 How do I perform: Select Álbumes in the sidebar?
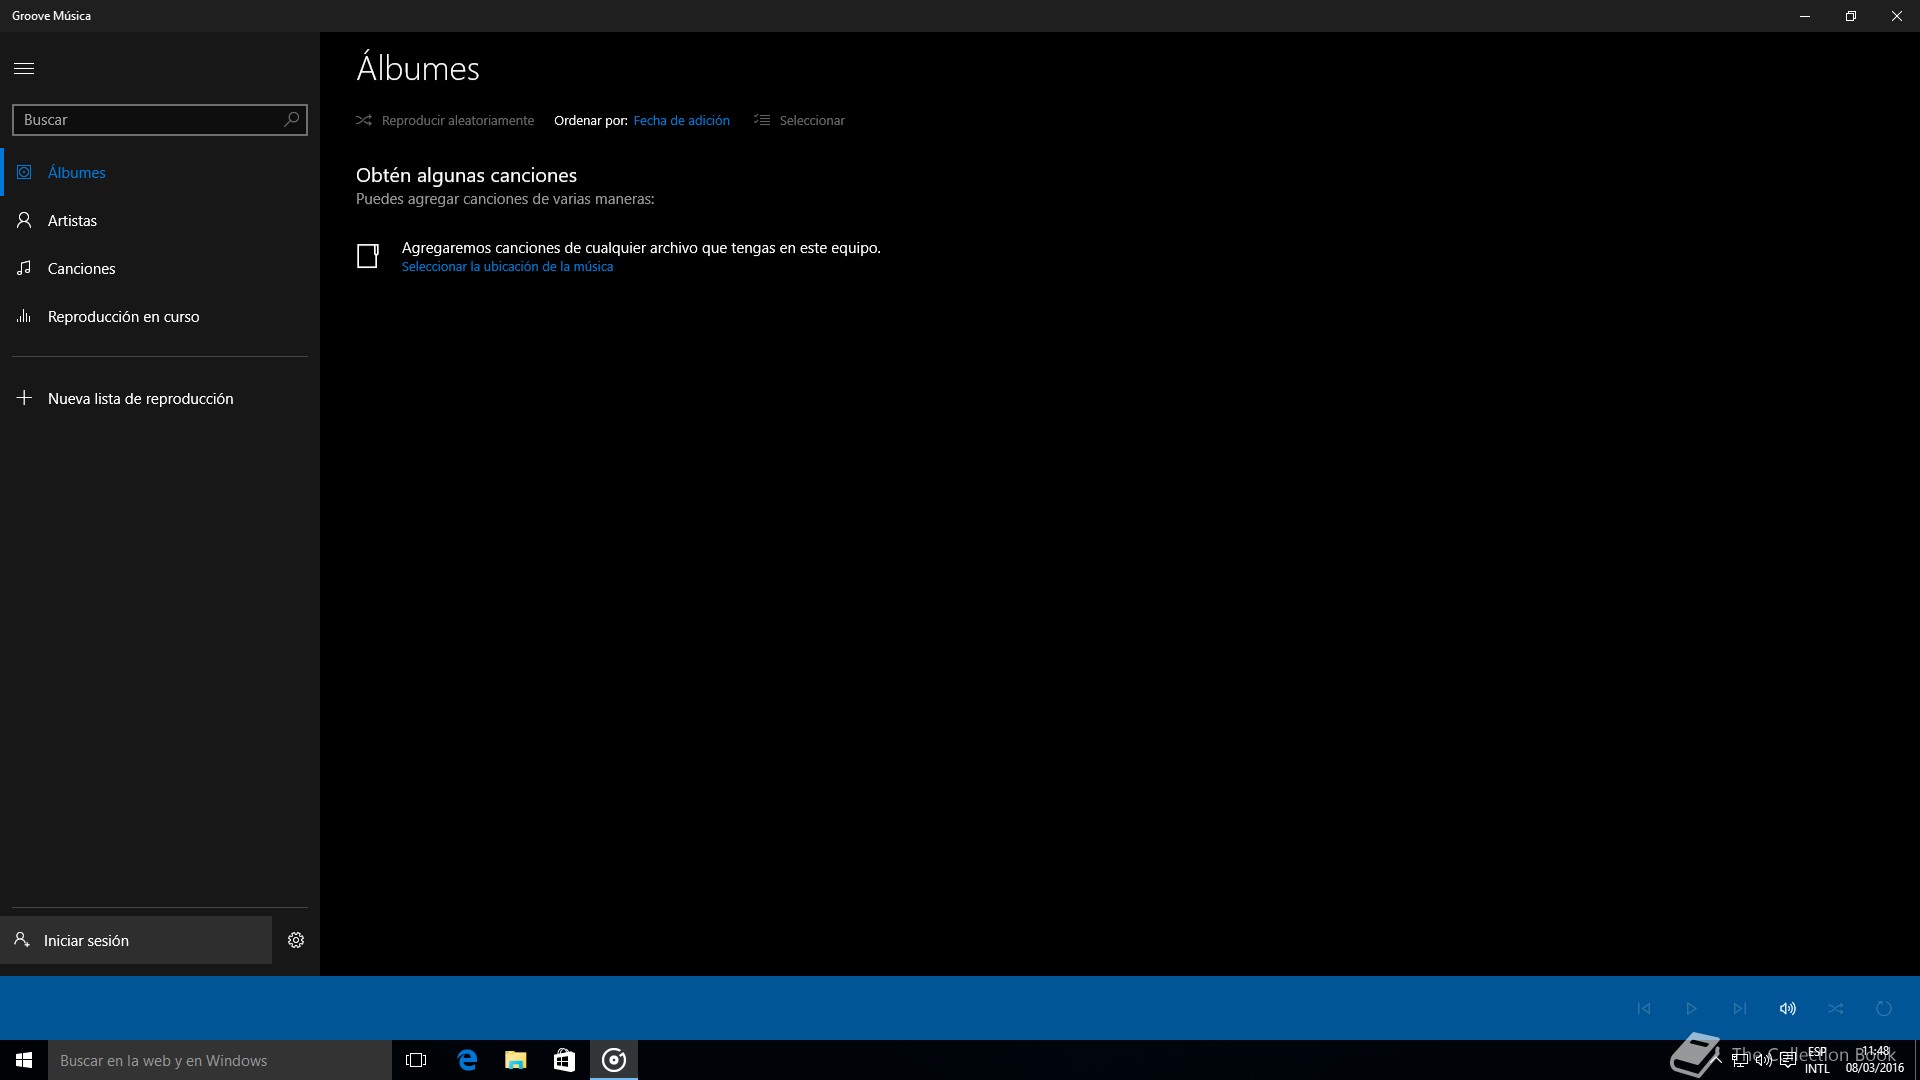point(160,172)
